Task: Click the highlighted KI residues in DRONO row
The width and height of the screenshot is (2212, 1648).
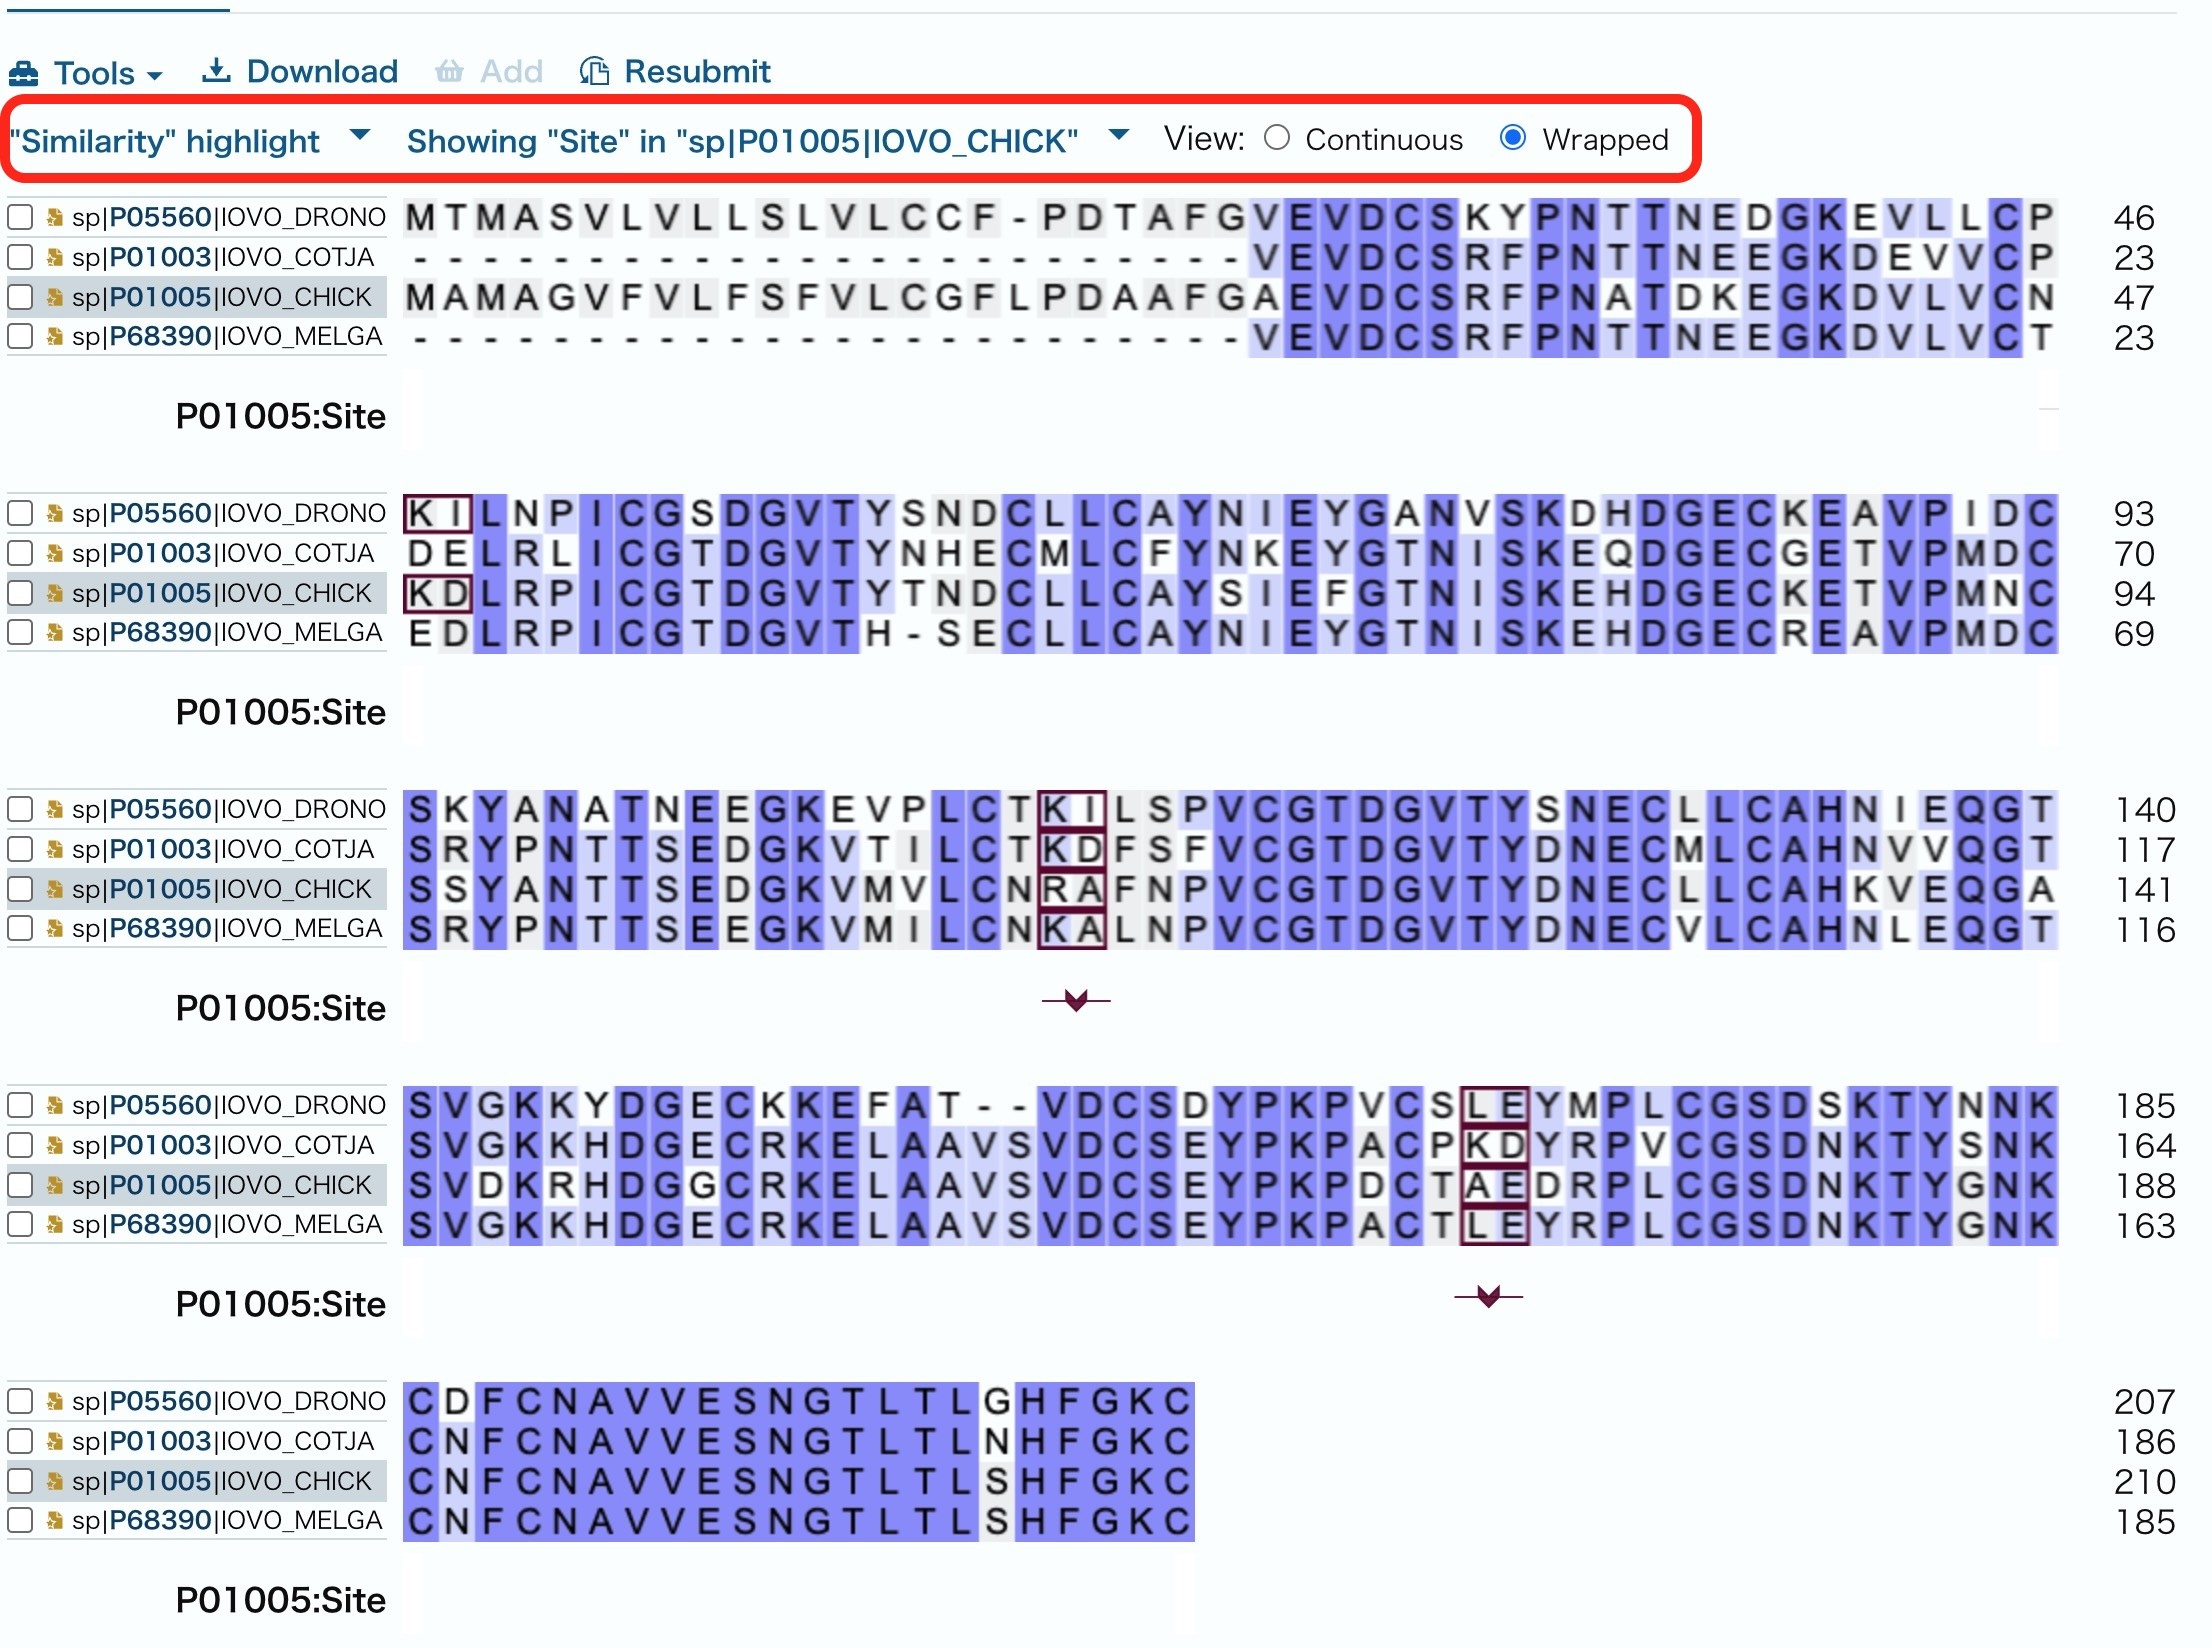Action: click(437, 513)
